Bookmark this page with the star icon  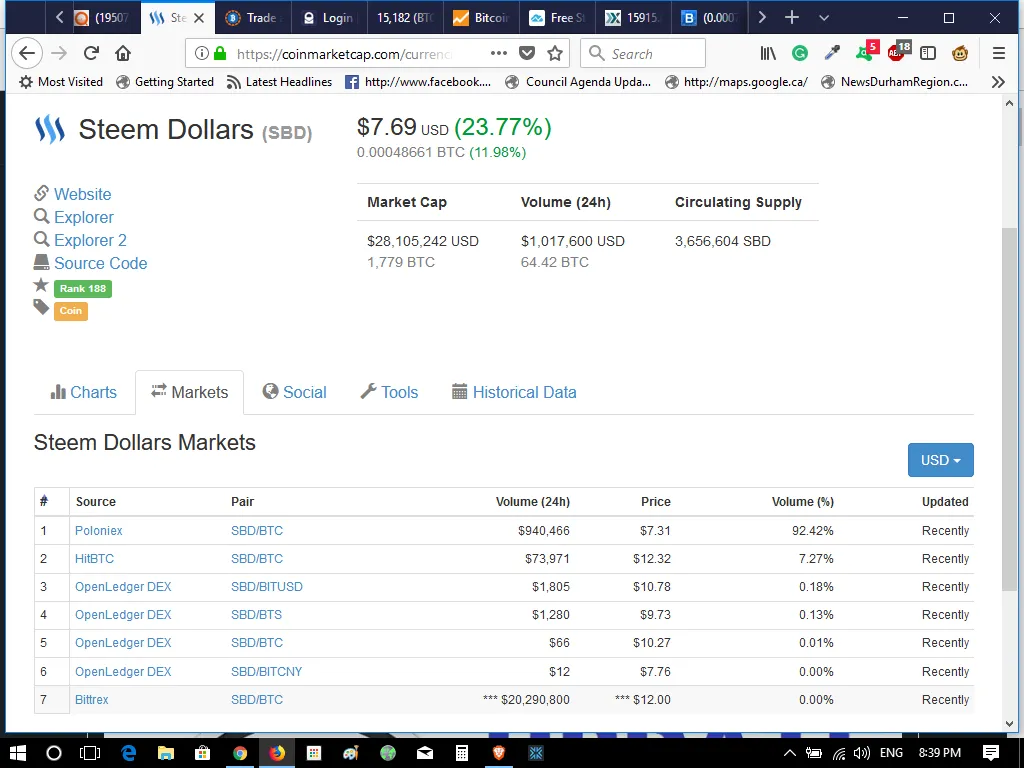(x=555, y=54)
